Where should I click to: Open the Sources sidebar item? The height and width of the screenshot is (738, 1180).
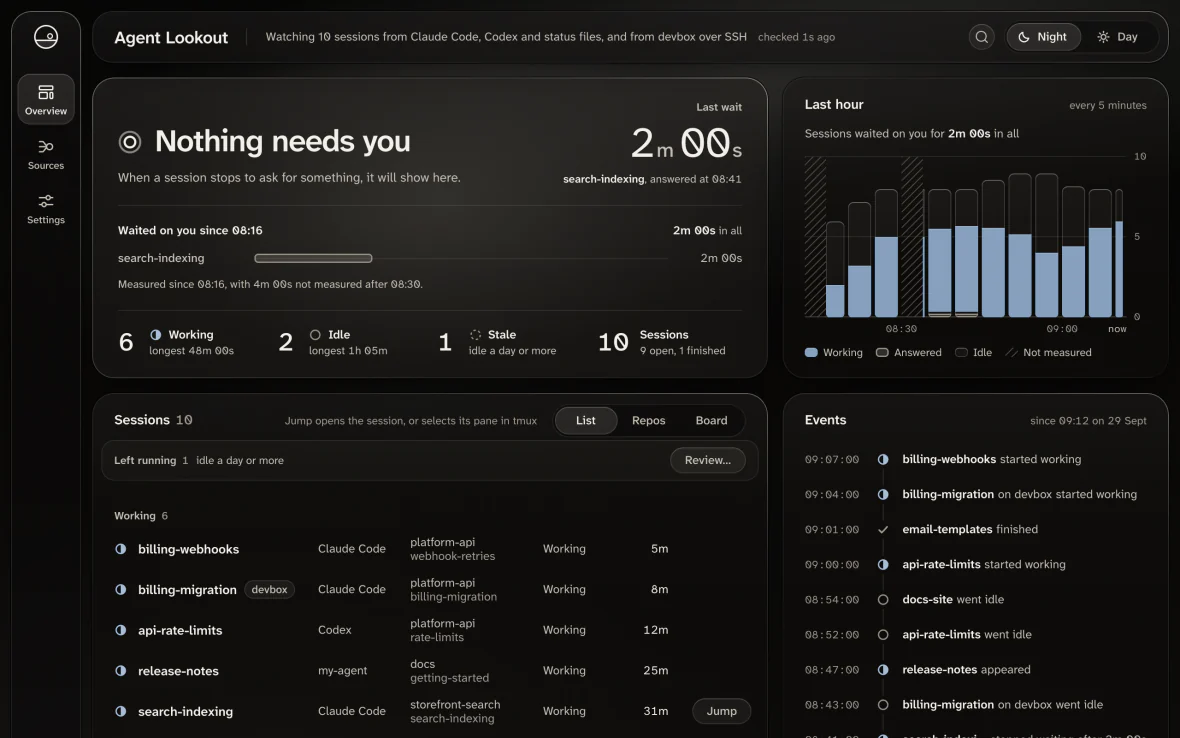[x=46, y=154]
